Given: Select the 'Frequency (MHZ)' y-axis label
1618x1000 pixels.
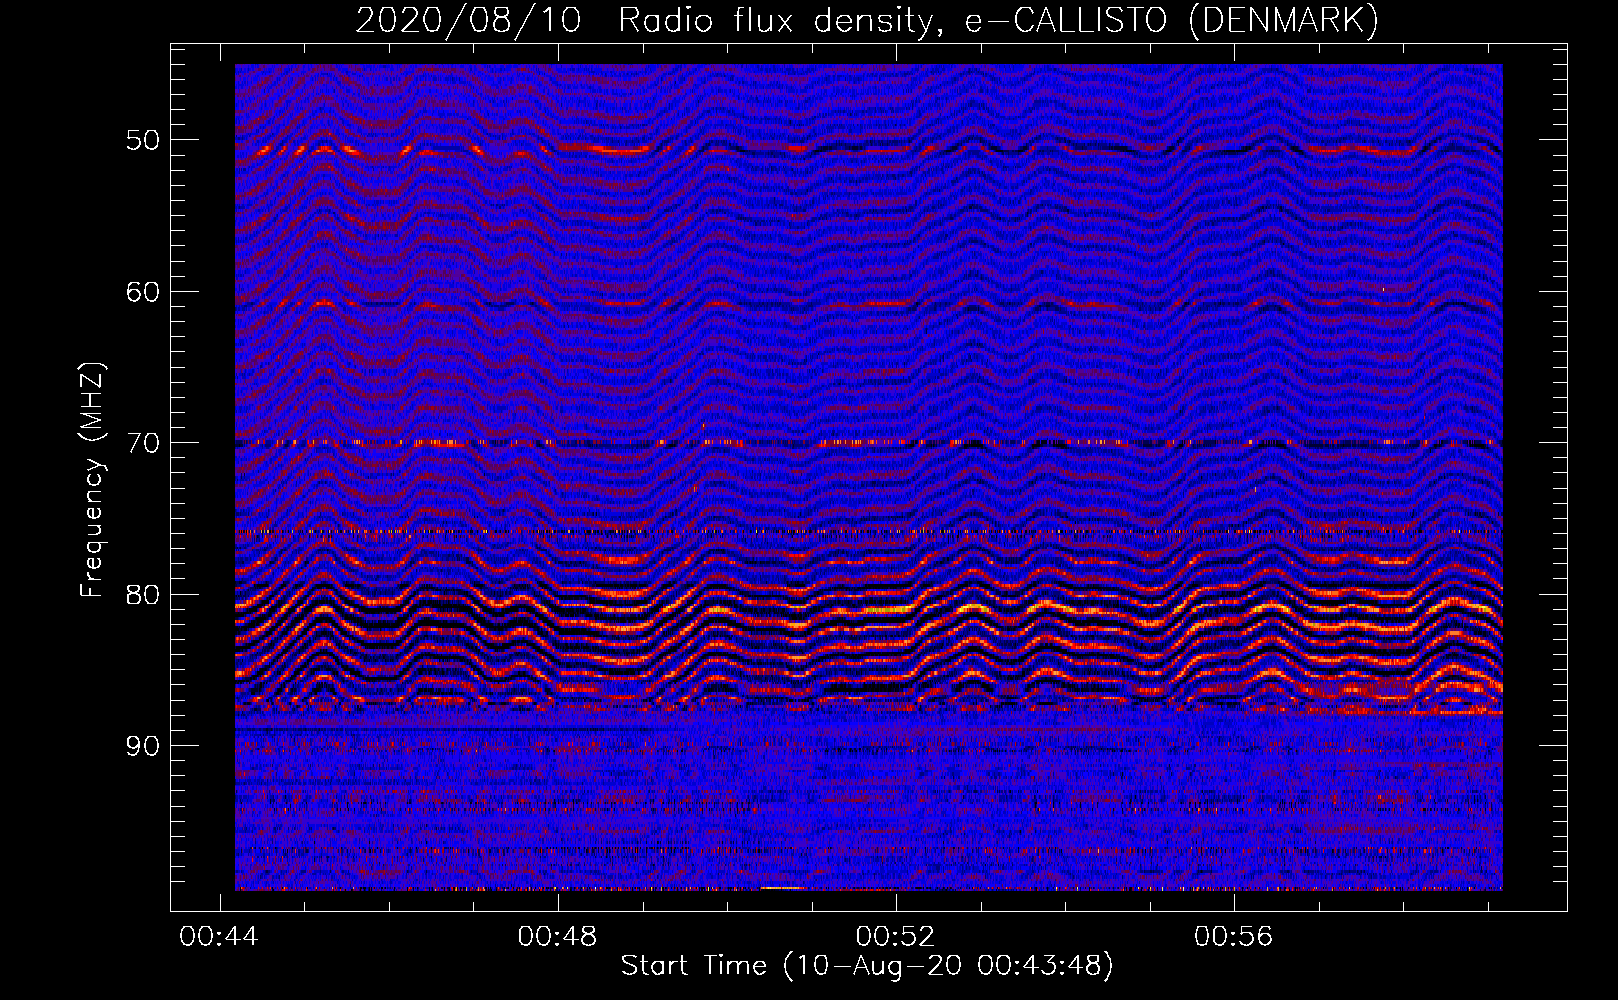Looking at the screenshot, I should coord(92,480).
